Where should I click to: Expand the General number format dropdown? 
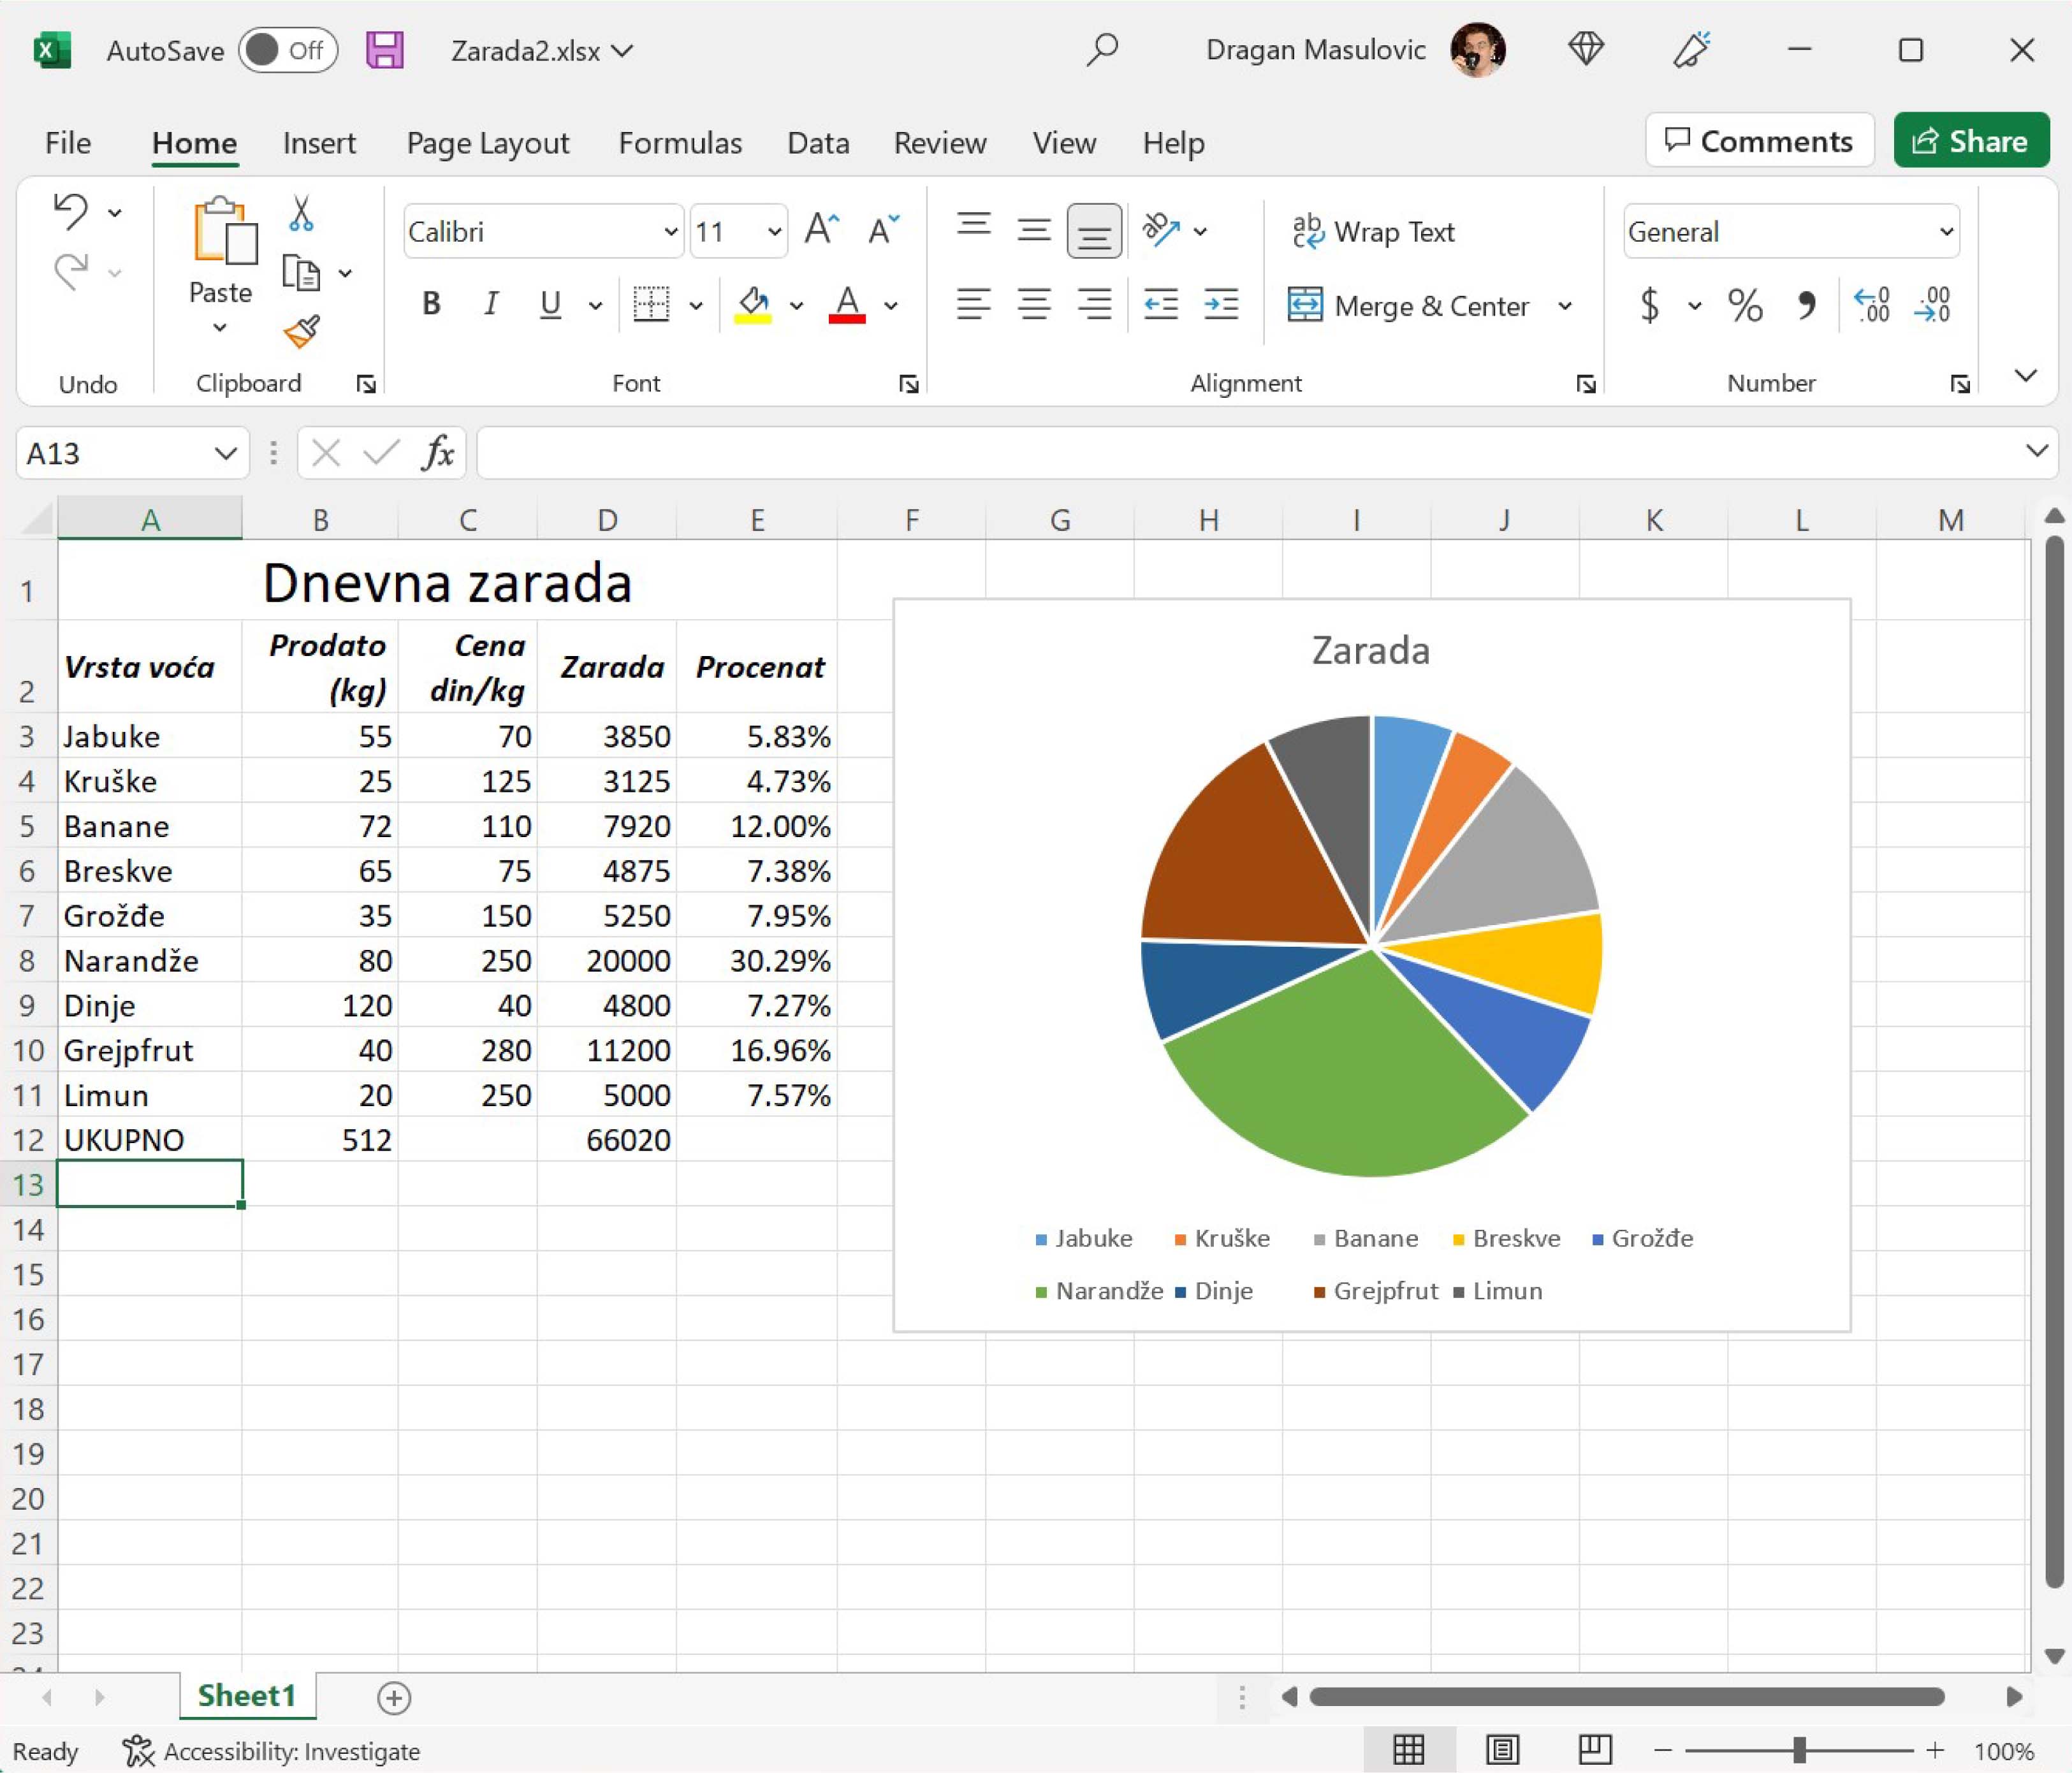[1946, 232]
